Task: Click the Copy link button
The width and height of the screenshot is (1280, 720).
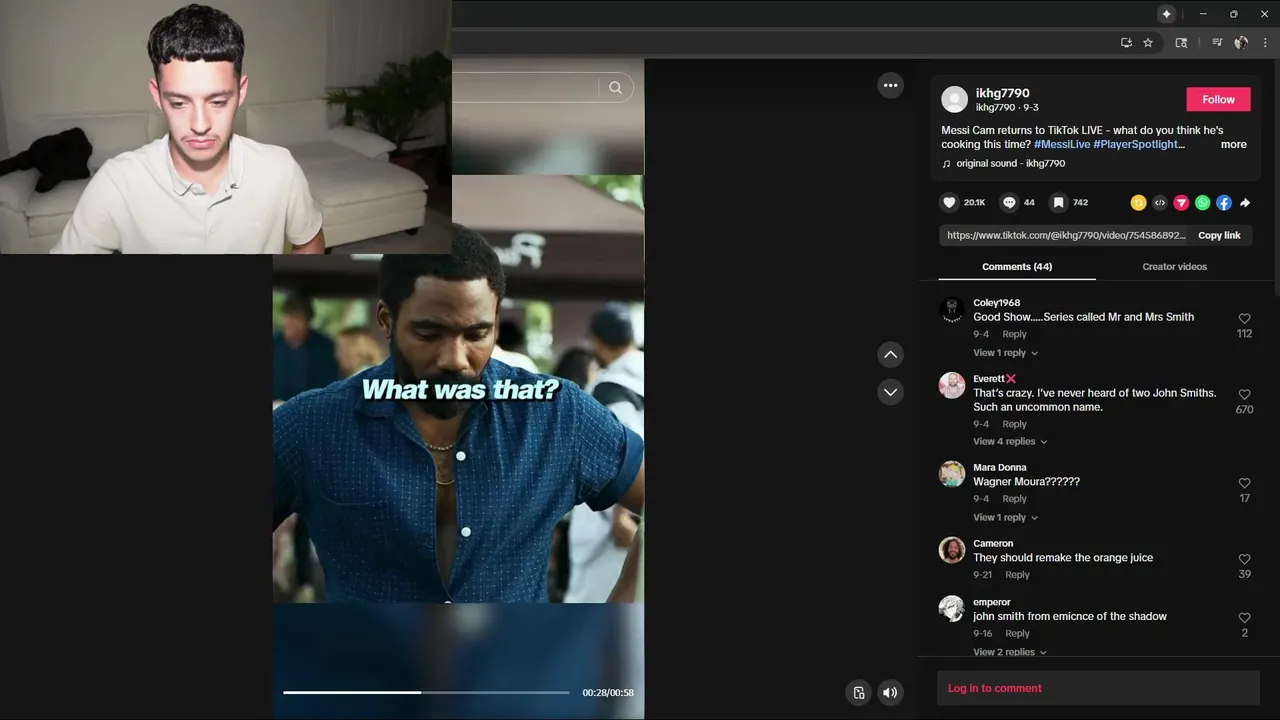Action: pos(1219,236)
